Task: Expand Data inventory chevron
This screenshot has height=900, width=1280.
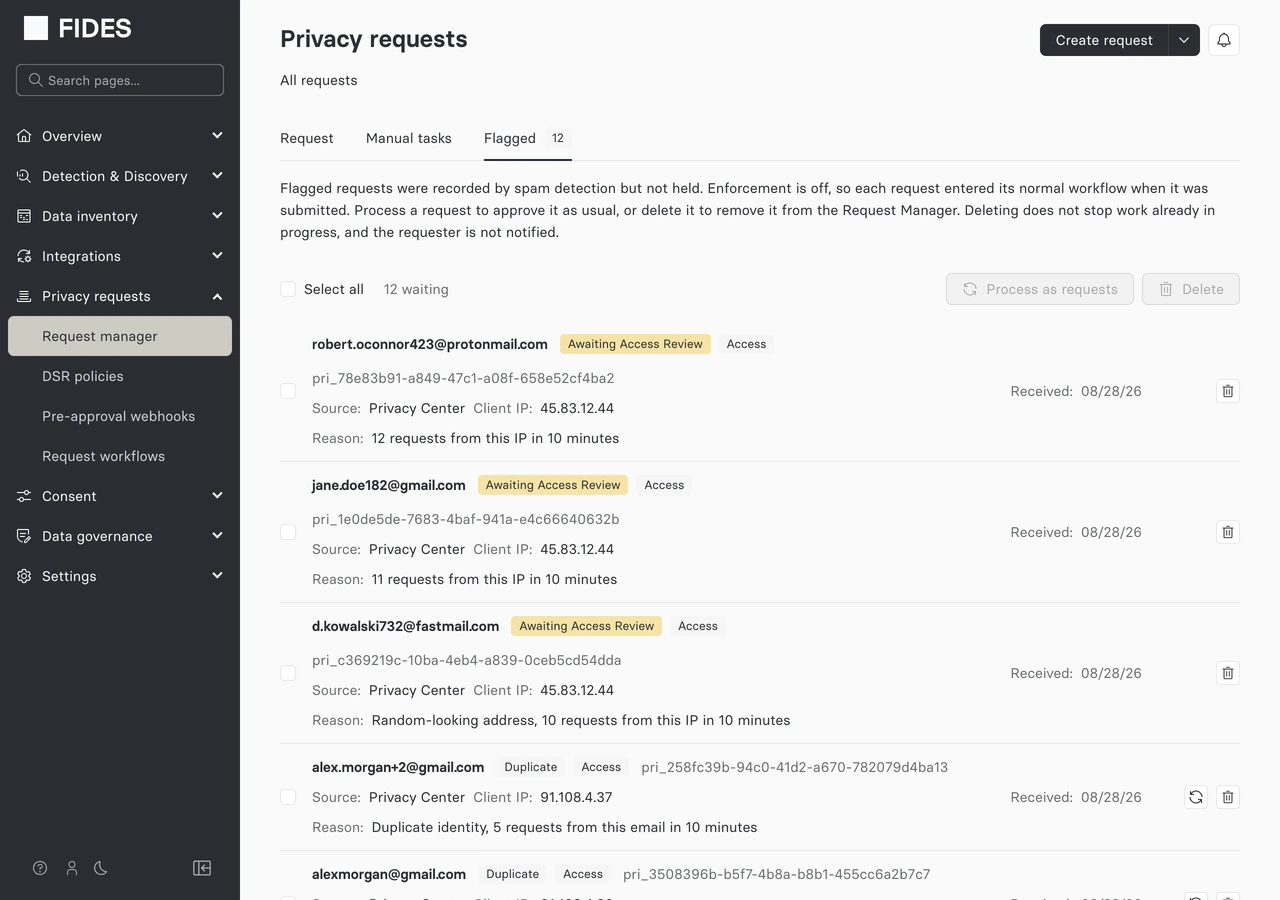Action: pos(217,216)
